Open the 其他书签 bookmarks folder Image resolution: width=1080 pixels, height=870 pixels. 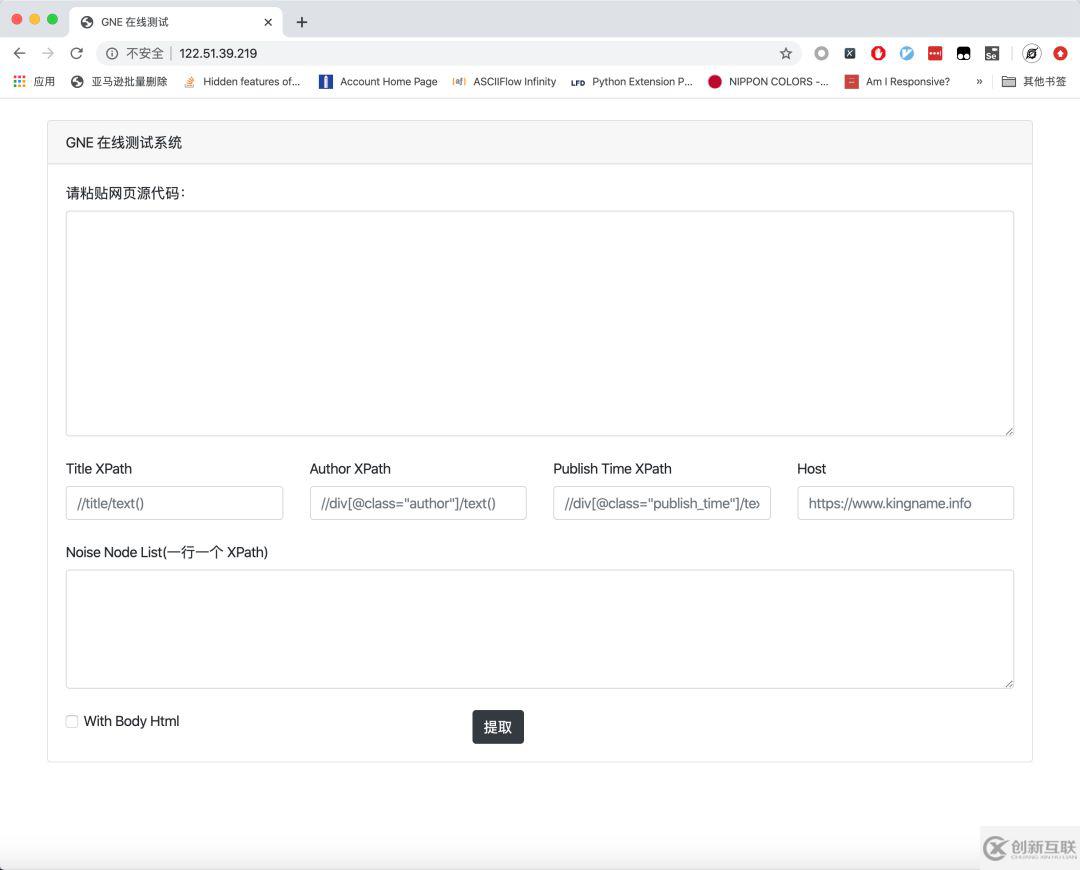pos(1034,81)
